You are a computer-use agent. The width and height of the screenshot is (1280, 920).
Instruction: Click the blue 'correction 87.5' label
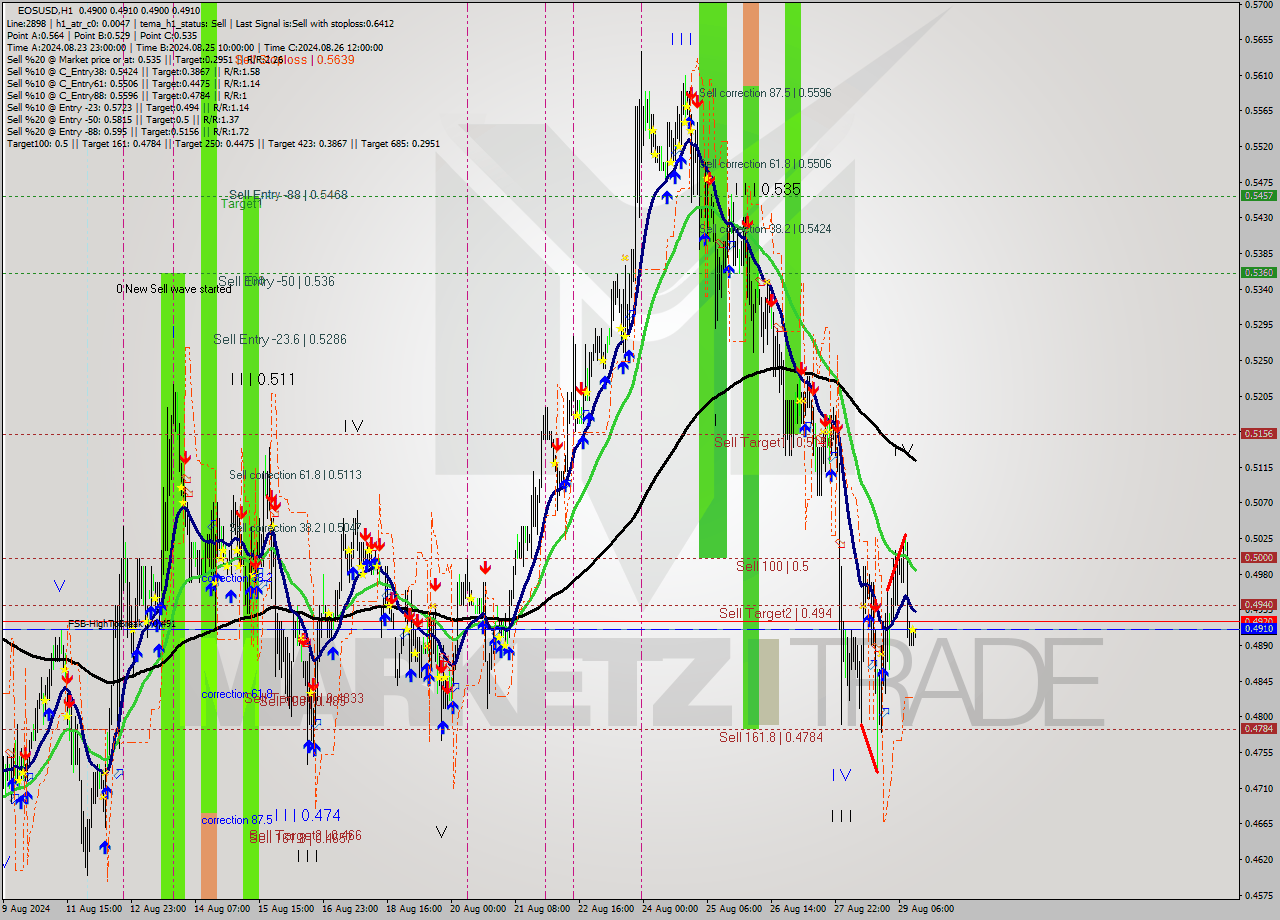[x=237, y=820]
